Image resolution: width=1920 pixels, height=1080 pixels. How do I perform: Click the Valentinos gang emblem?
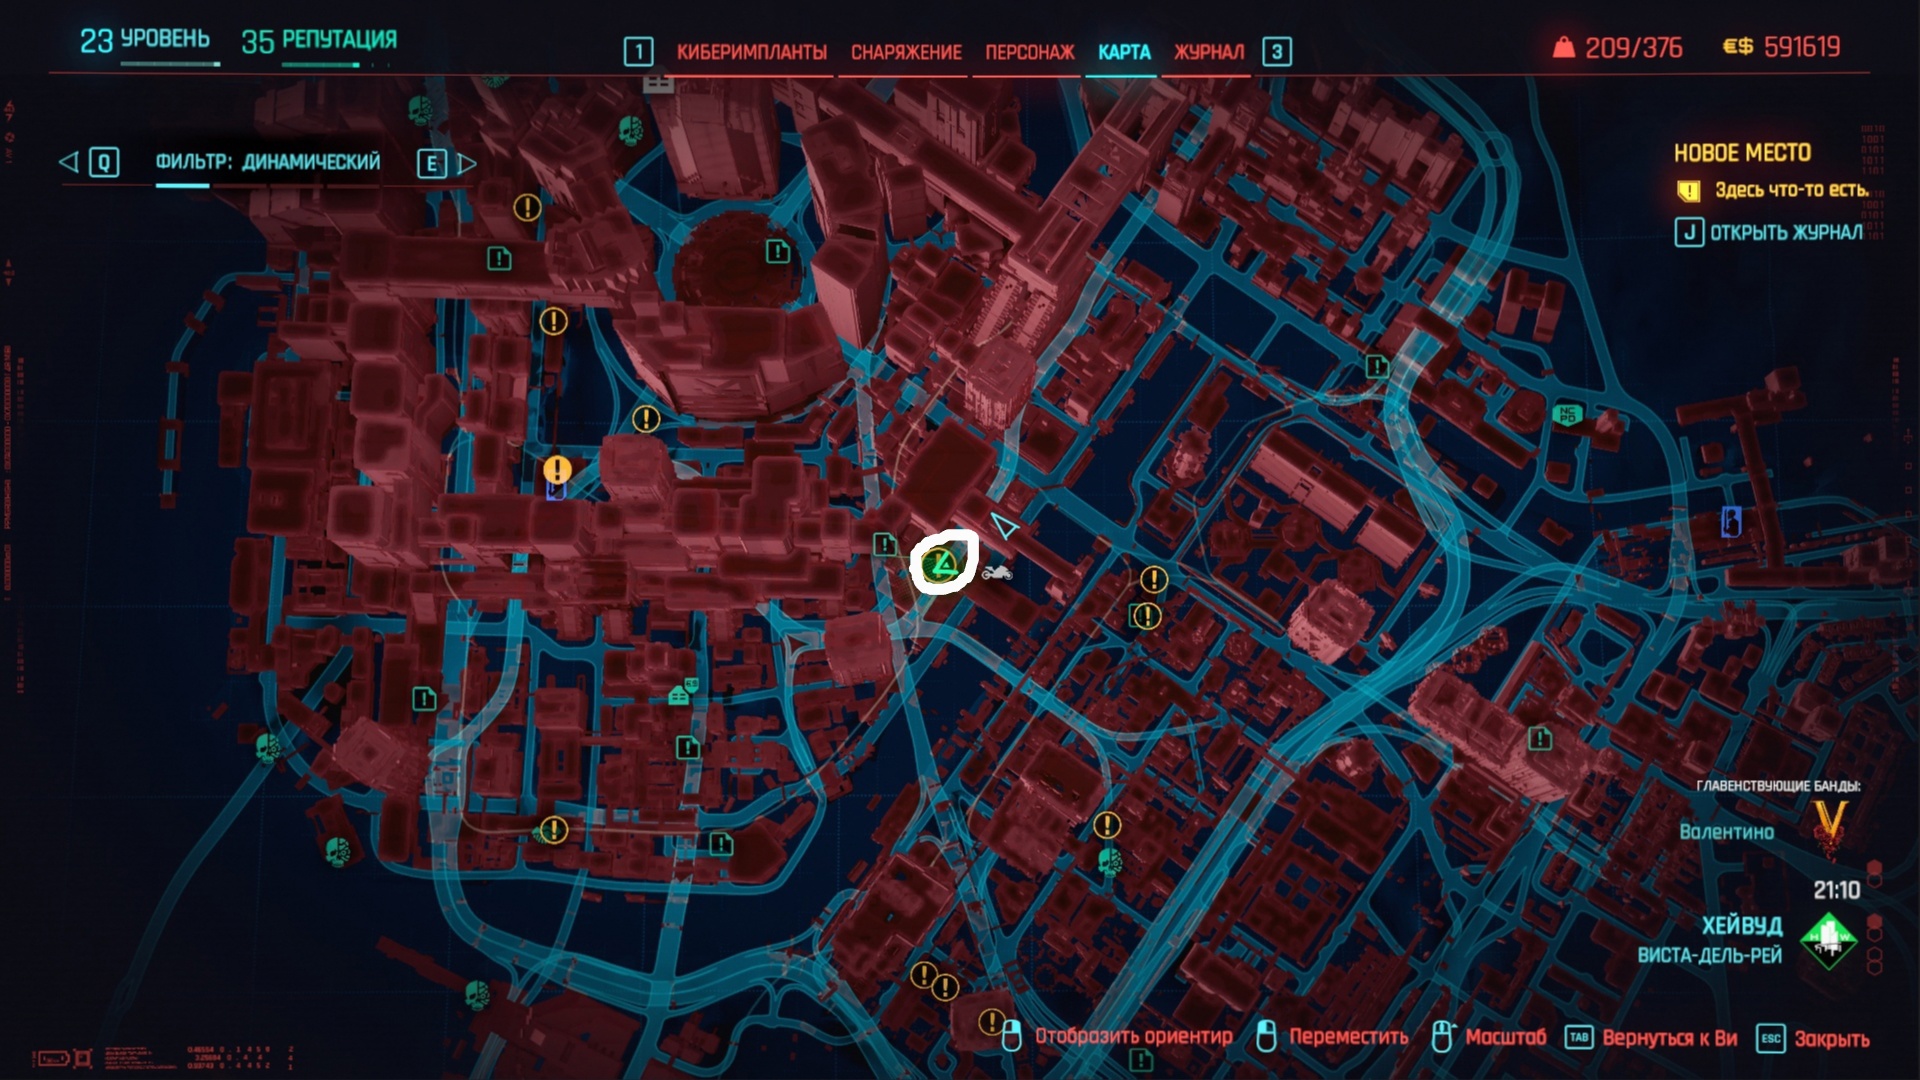(1830, 826)
